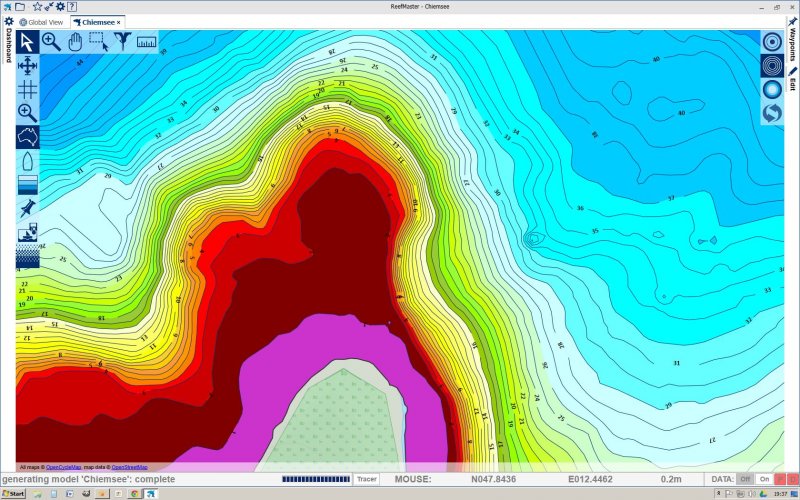Click the Tracer button in status bar
The height and width of the screenshot is (500, 800).
click(x=367, y=480)
